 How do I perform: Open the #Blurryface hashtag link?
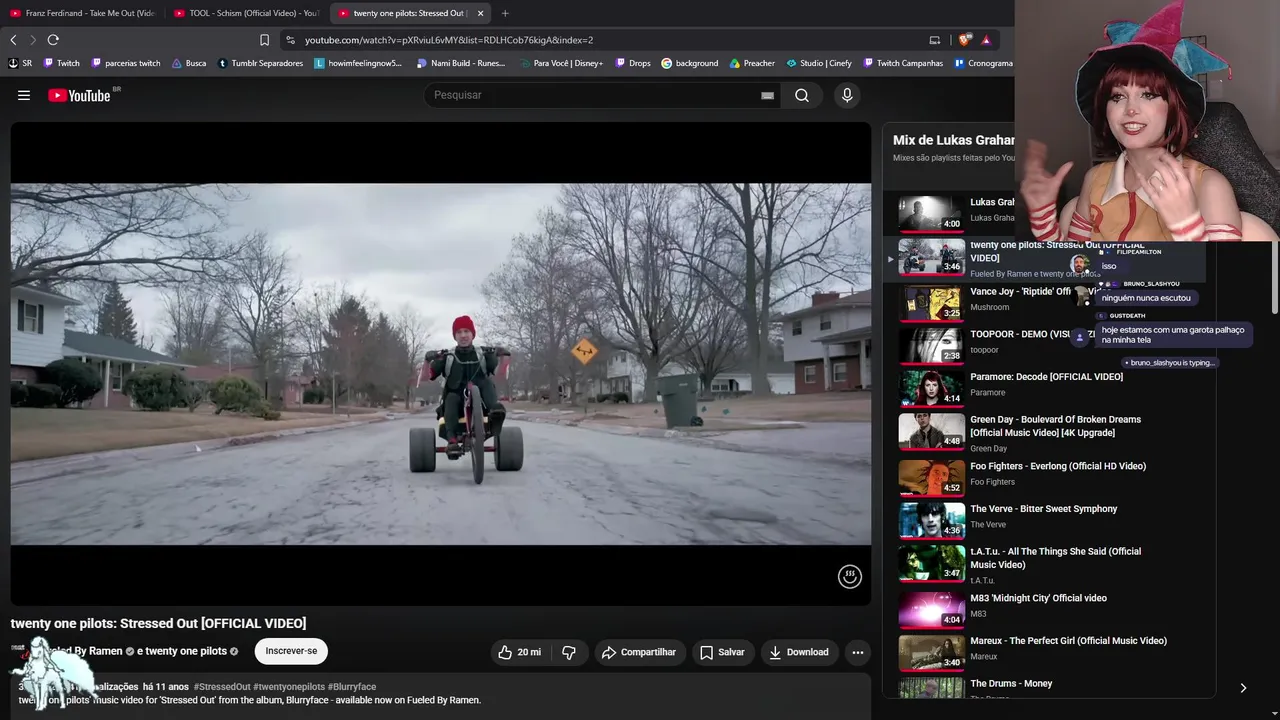(352, 687)
